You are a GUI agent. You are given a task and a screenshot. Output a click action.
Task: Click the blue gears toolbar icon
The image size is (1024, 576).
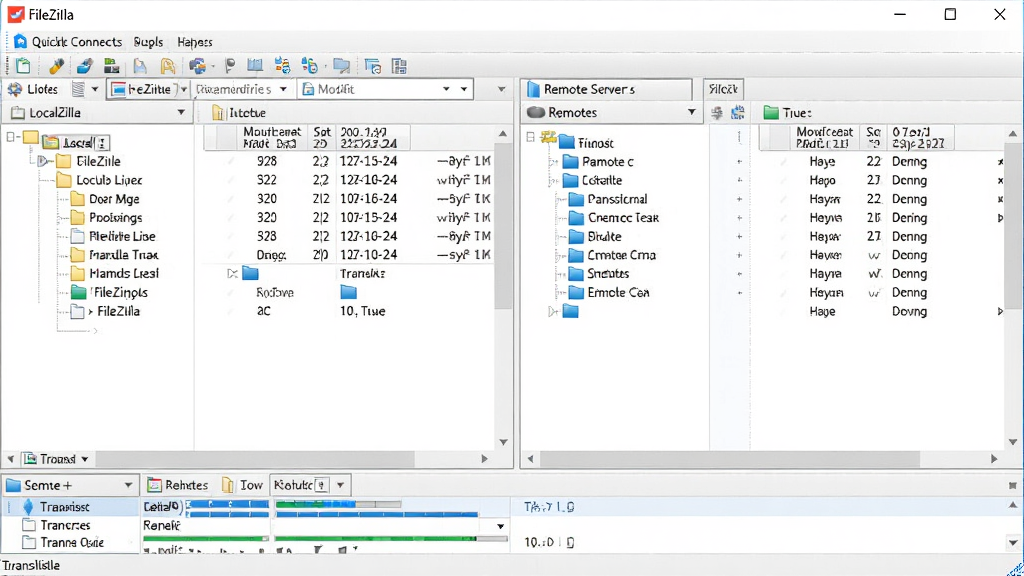[197, 65]
